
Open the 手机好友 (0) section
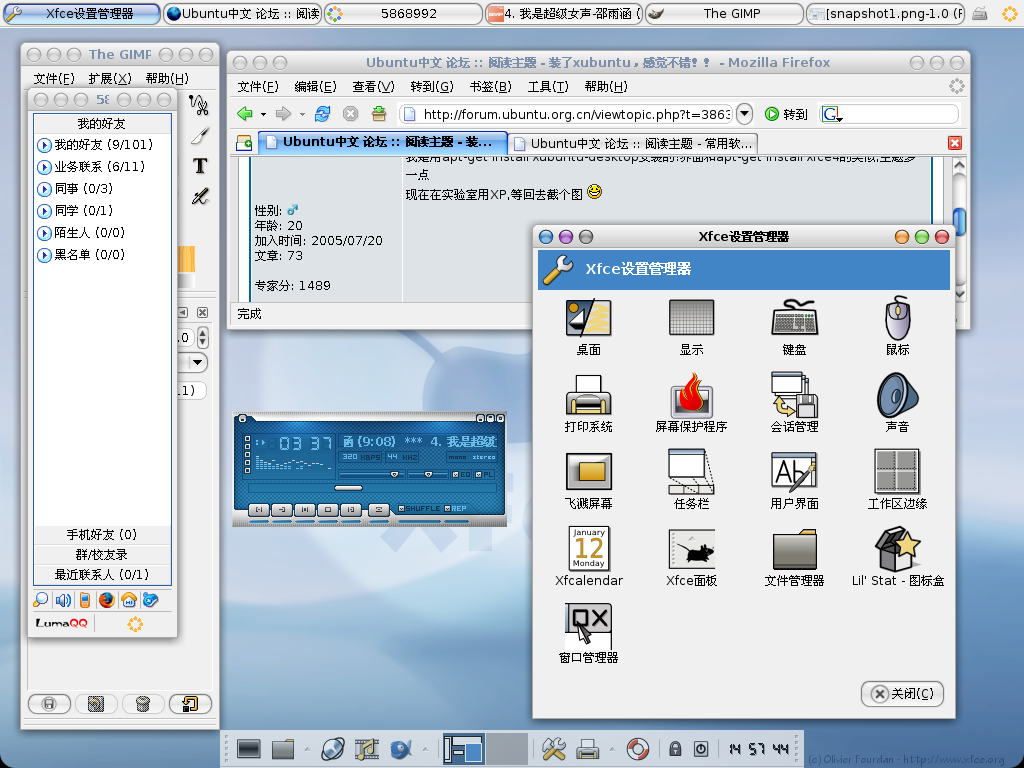[x=102, y=535]
